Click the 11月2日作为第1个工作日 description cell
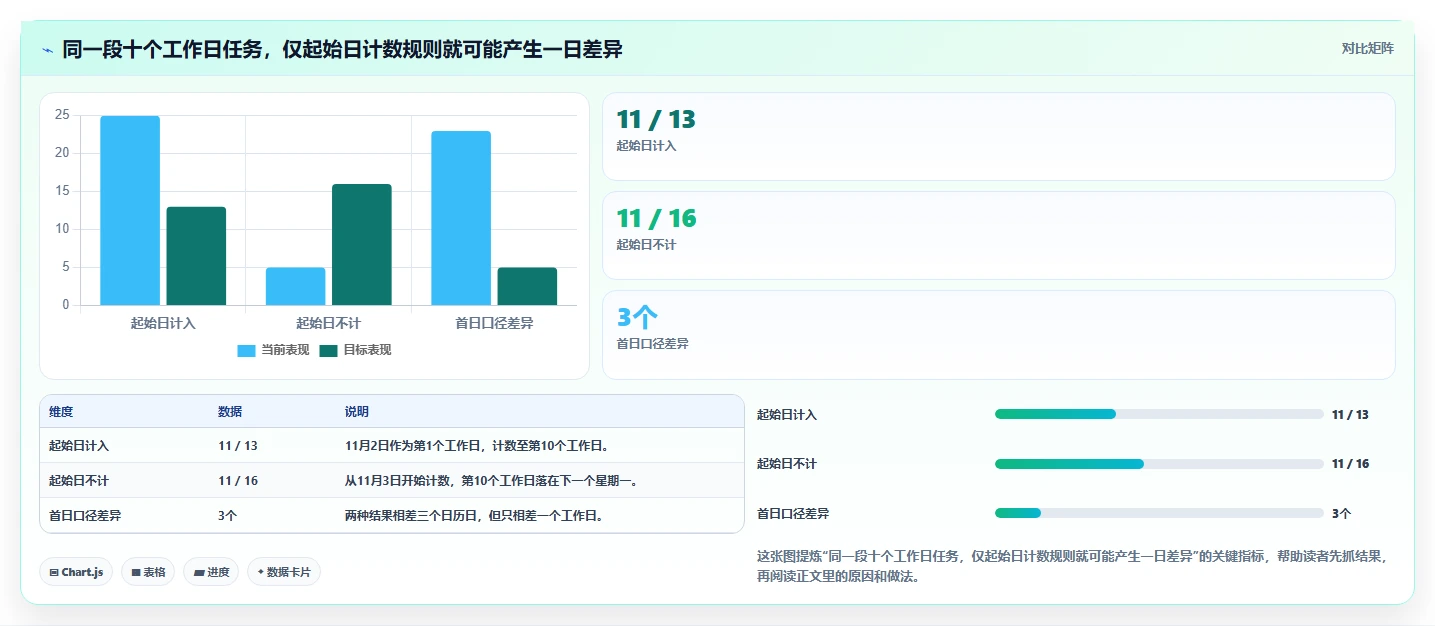 click(x=477, y=446)
